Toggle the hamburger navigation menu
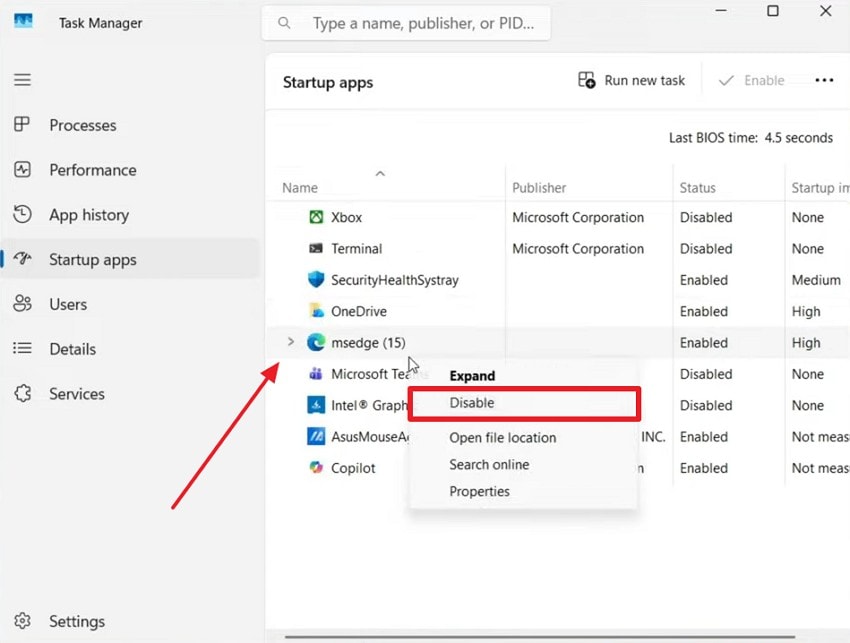 point(22,80)
